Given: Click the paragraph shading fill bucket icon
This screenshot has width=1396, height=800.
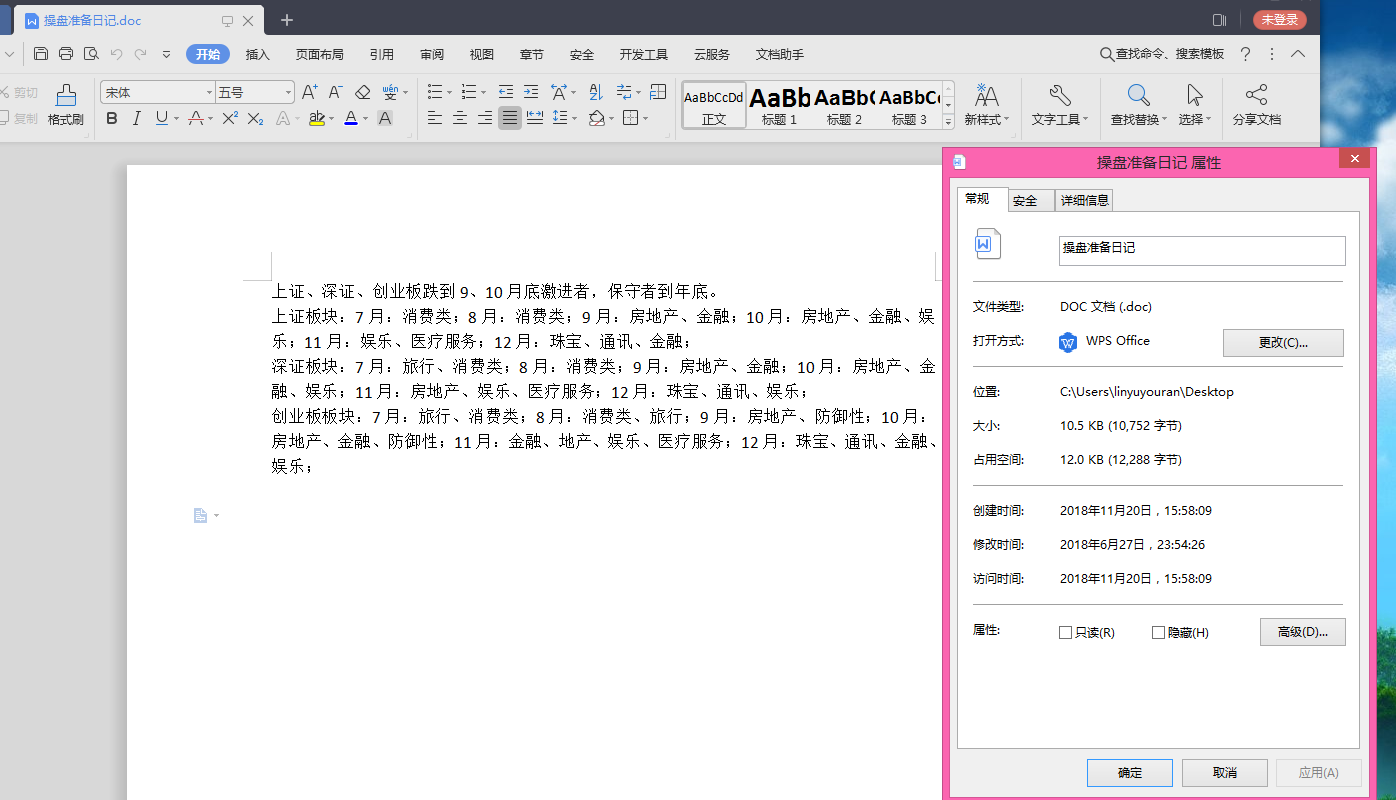Looking at the screenshot, I should 597,118.
